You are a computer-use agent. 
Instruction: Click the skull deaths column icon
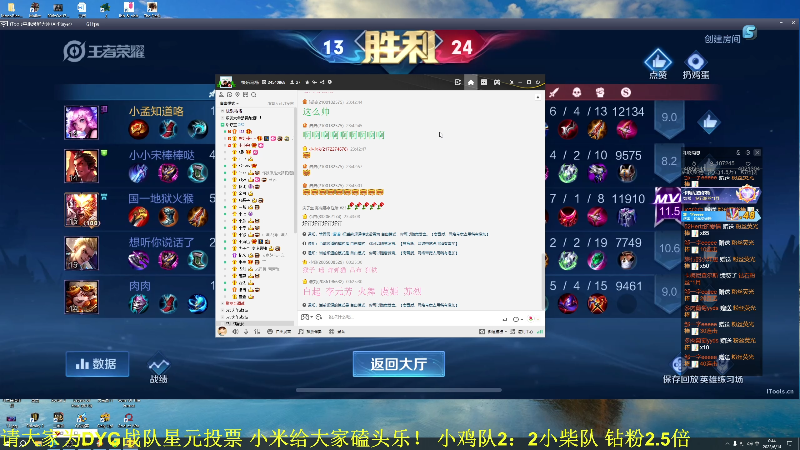pos(577,92)
